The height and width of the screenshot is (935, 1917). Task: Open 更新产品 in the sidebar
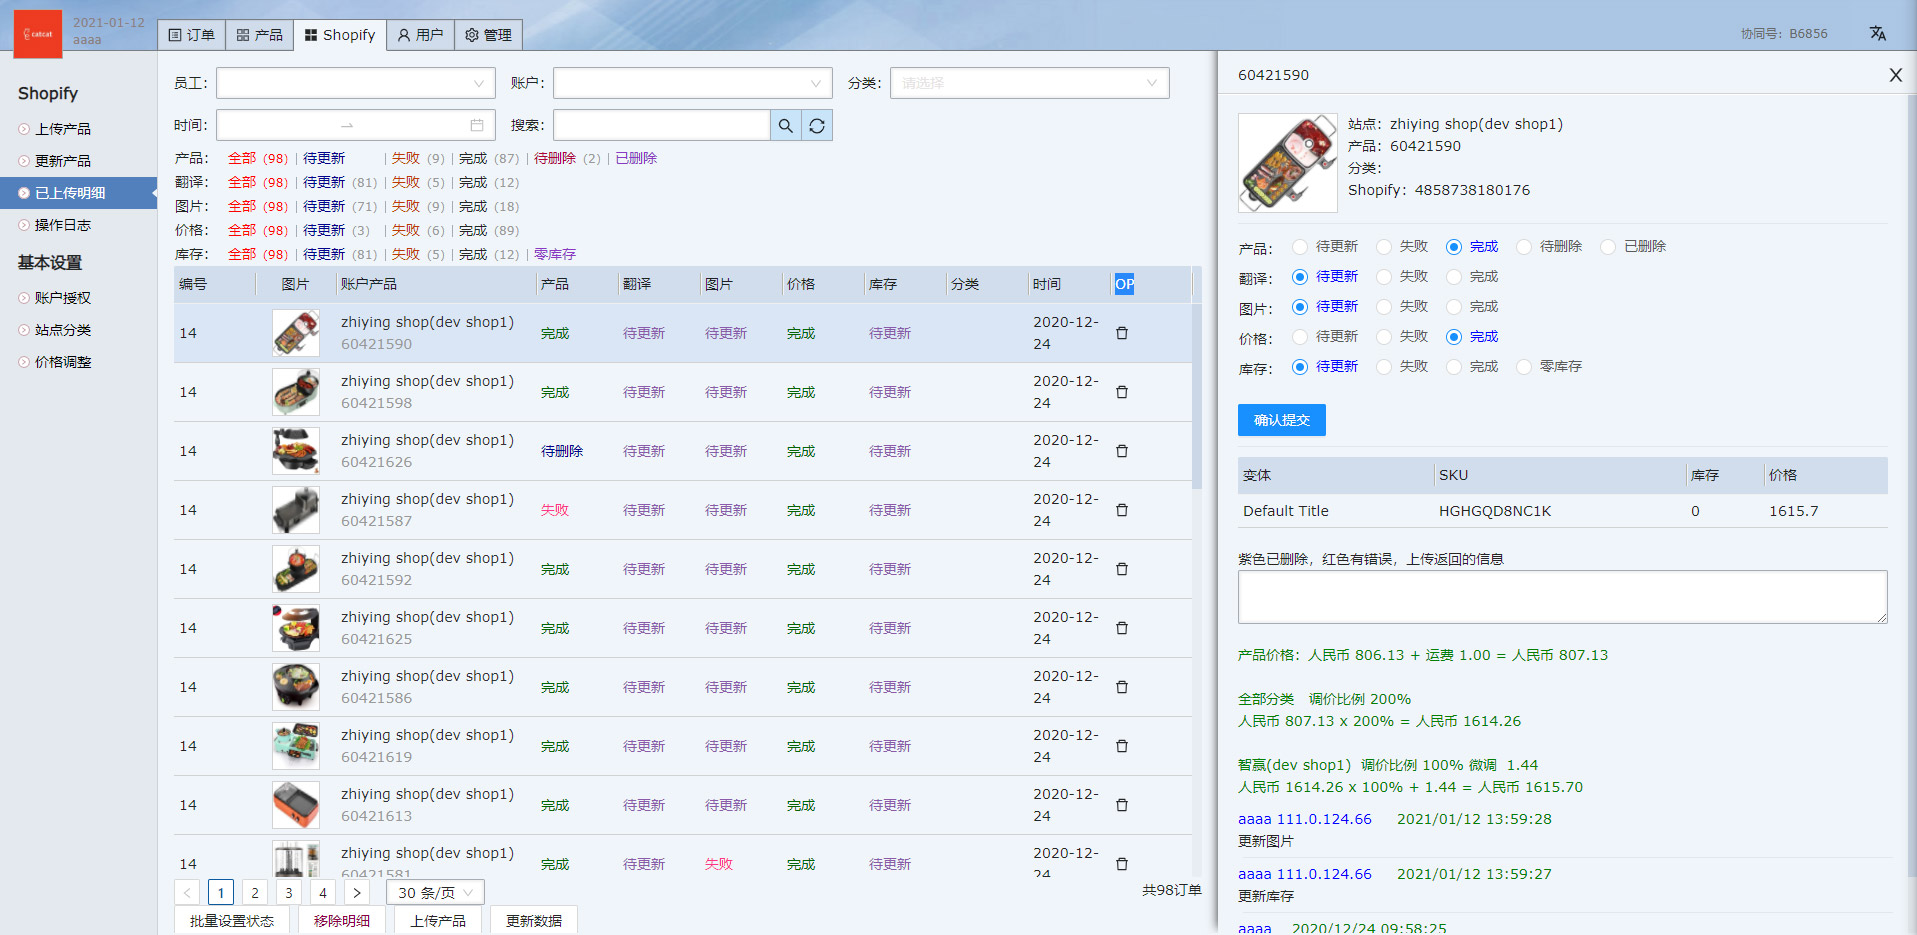(63, 161)
